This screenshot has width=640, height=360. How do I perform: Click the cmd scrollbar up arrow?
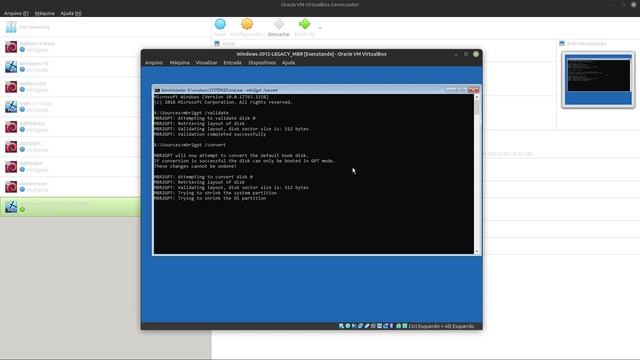(x=477, y=97)
